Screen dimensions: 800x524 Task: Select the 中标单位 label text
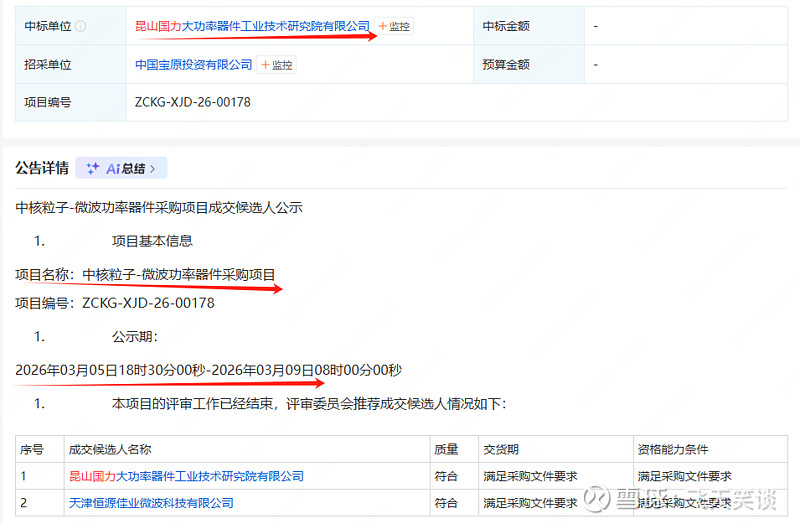[x=47, y=26]
